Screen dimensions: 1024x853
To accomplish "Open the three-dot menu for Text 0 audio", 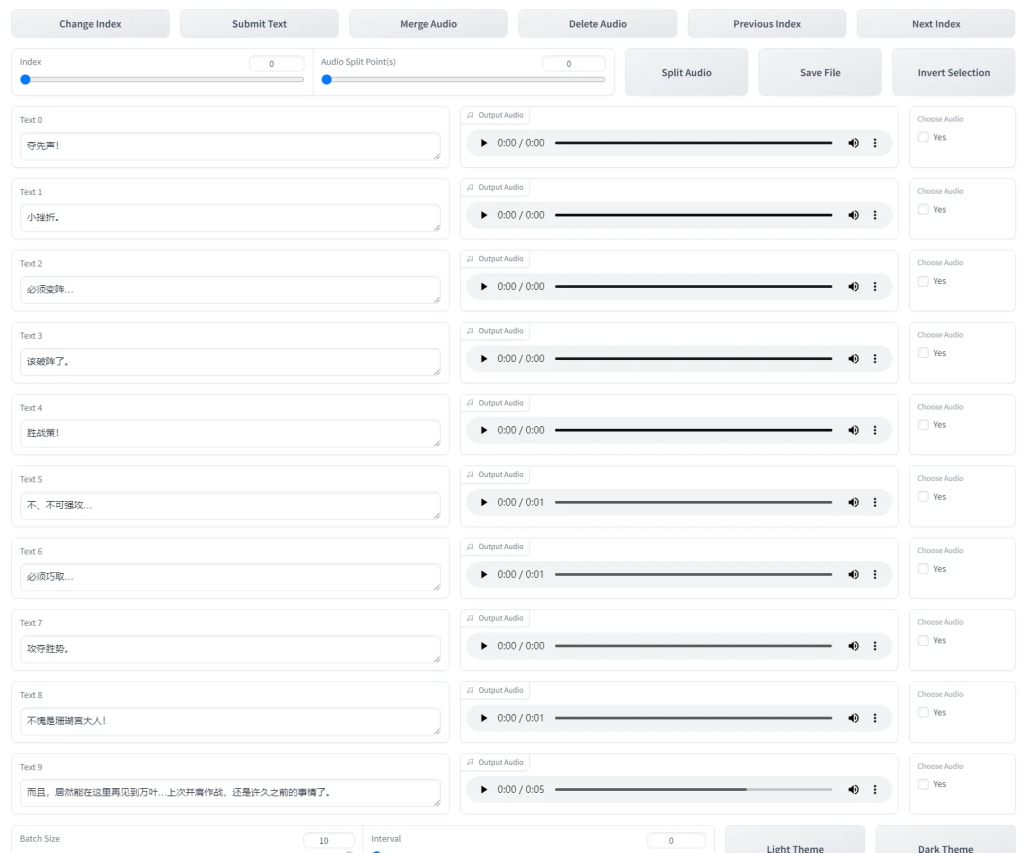I will point(875,143).
